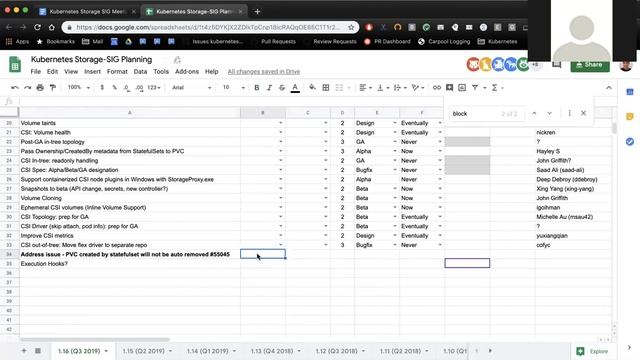Click the Merge cells icon

(339, 88)
